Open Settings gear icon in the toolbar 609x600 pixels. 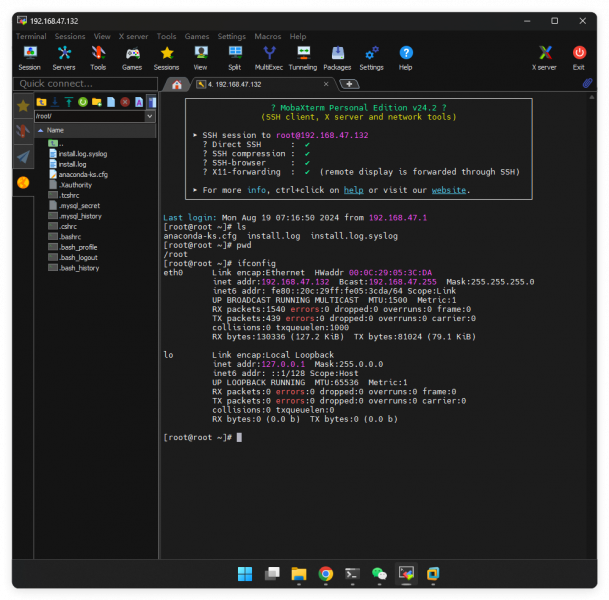[372, 57]
